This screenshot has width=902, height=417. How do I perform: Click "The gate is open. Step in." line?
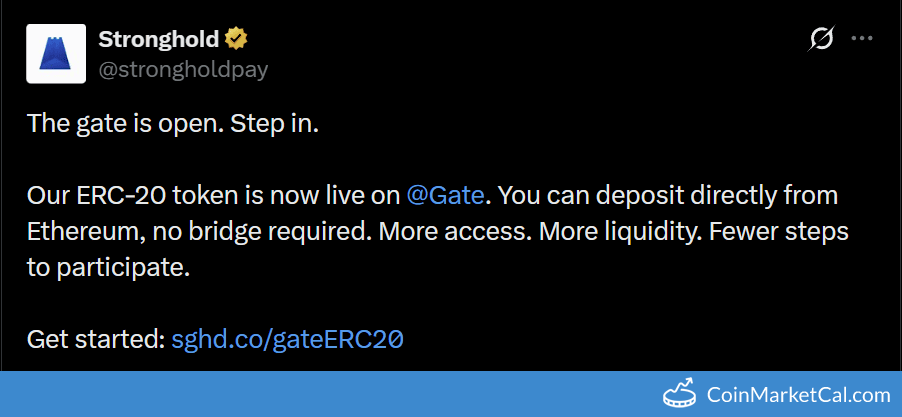173,125
